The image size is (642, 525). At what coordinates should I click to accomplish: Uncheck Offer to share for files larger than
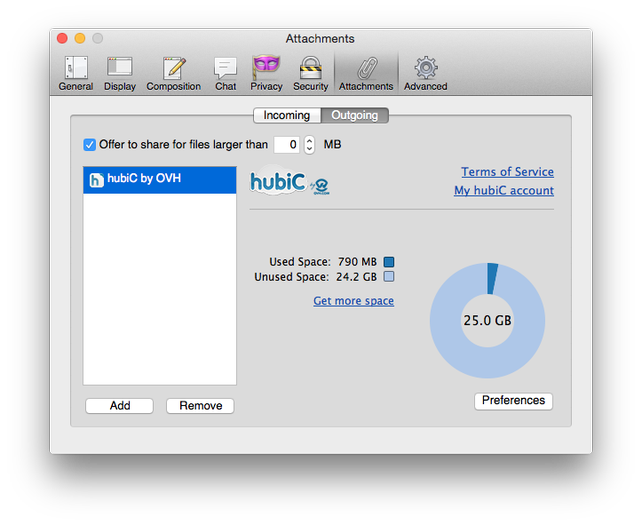(89, 145)
